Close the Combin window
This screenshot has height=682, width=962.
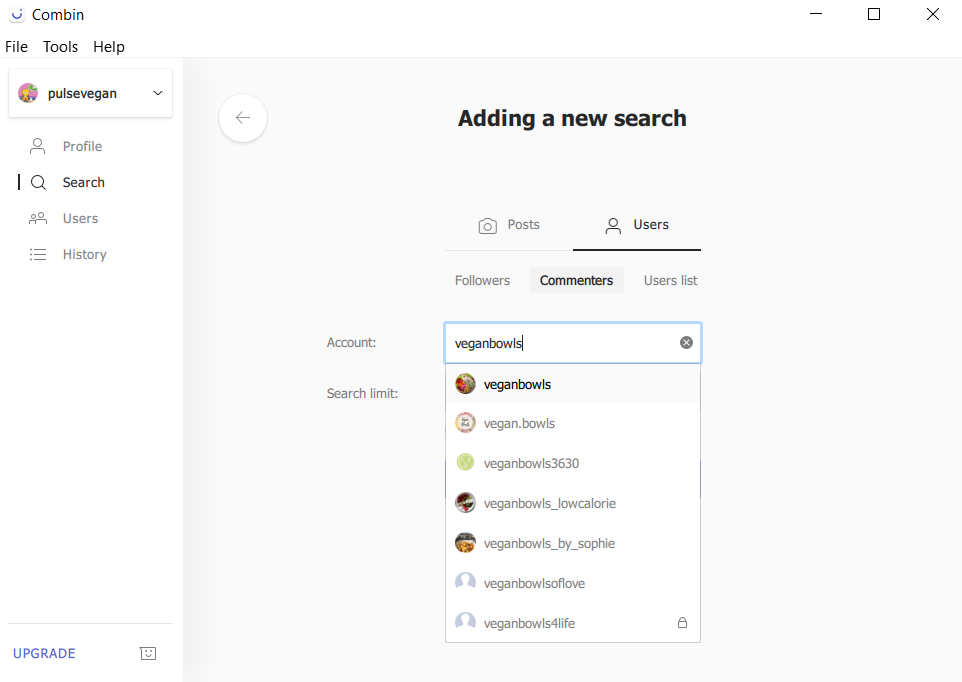(933, 14)
